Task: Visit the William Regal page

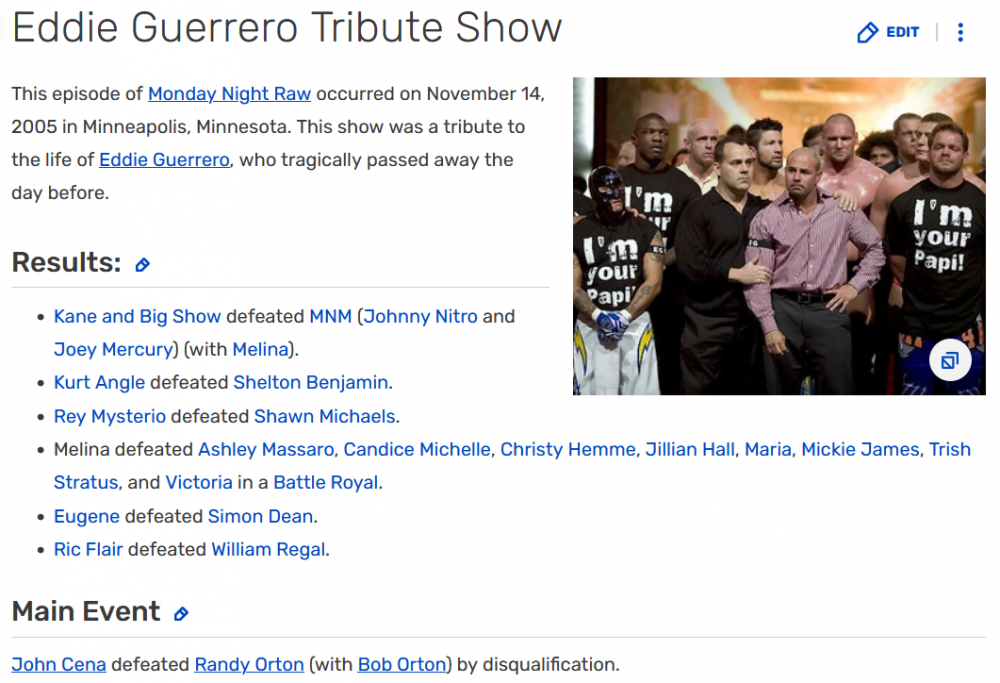Action: (x=268, y=550)
